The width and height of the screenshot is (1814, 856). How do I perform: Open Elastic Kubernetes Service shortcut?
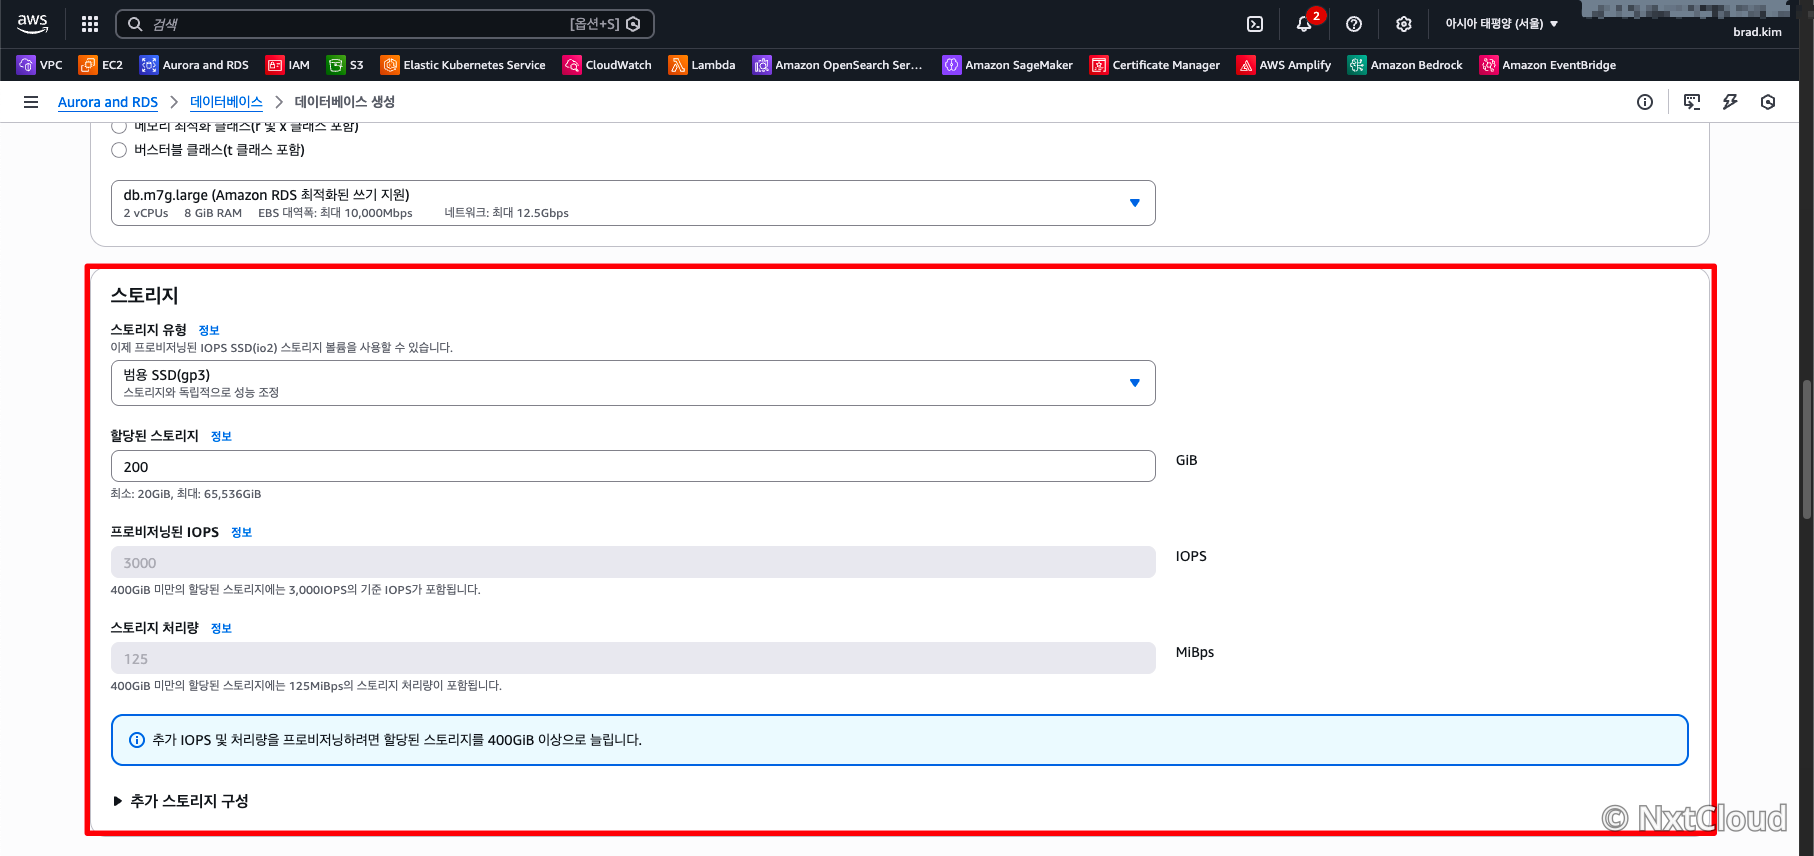(463, 65)
